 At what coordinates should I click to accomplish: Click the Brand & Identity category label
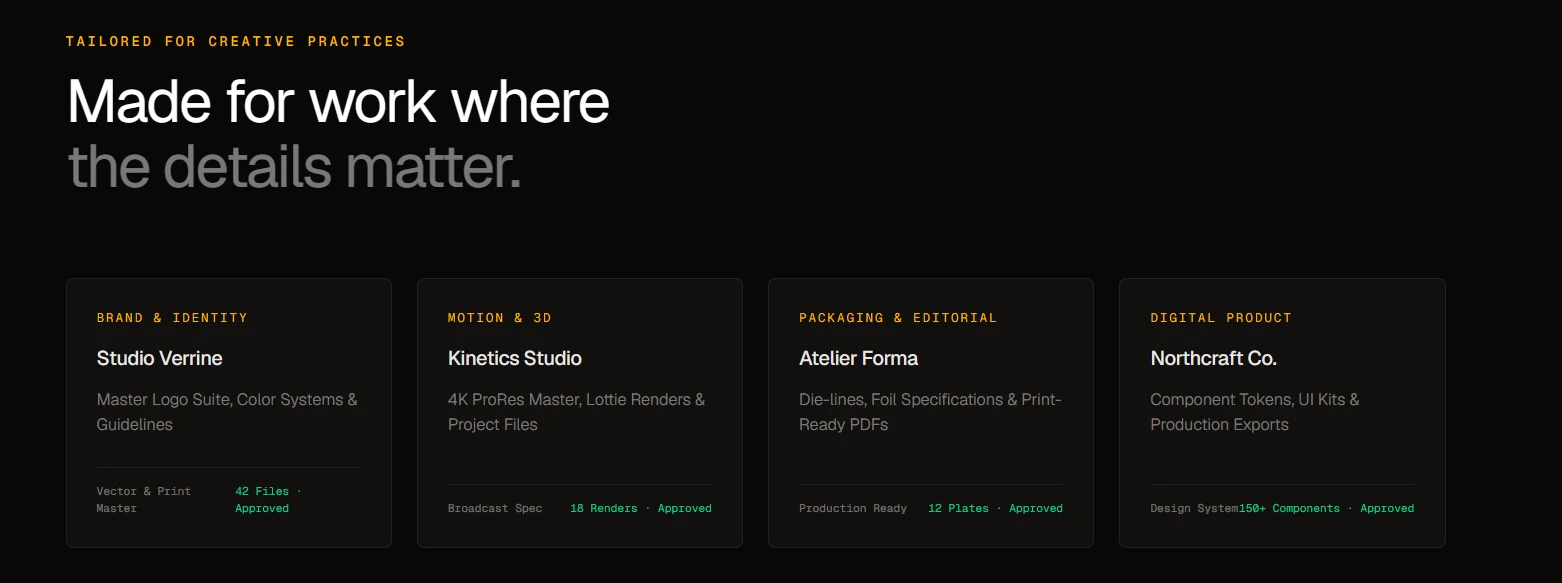click(172, 318)
